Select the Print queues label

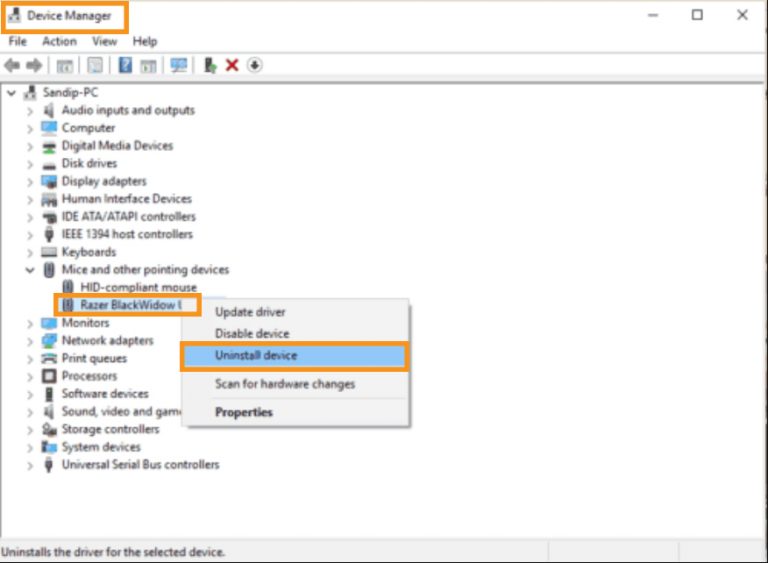[94, 359]
